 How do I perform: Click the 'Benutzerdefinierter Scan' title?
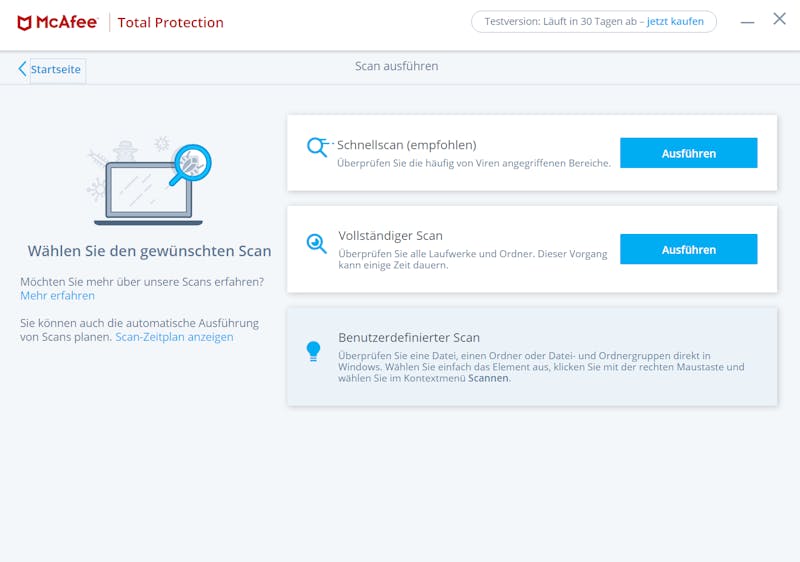click(409, 338)
